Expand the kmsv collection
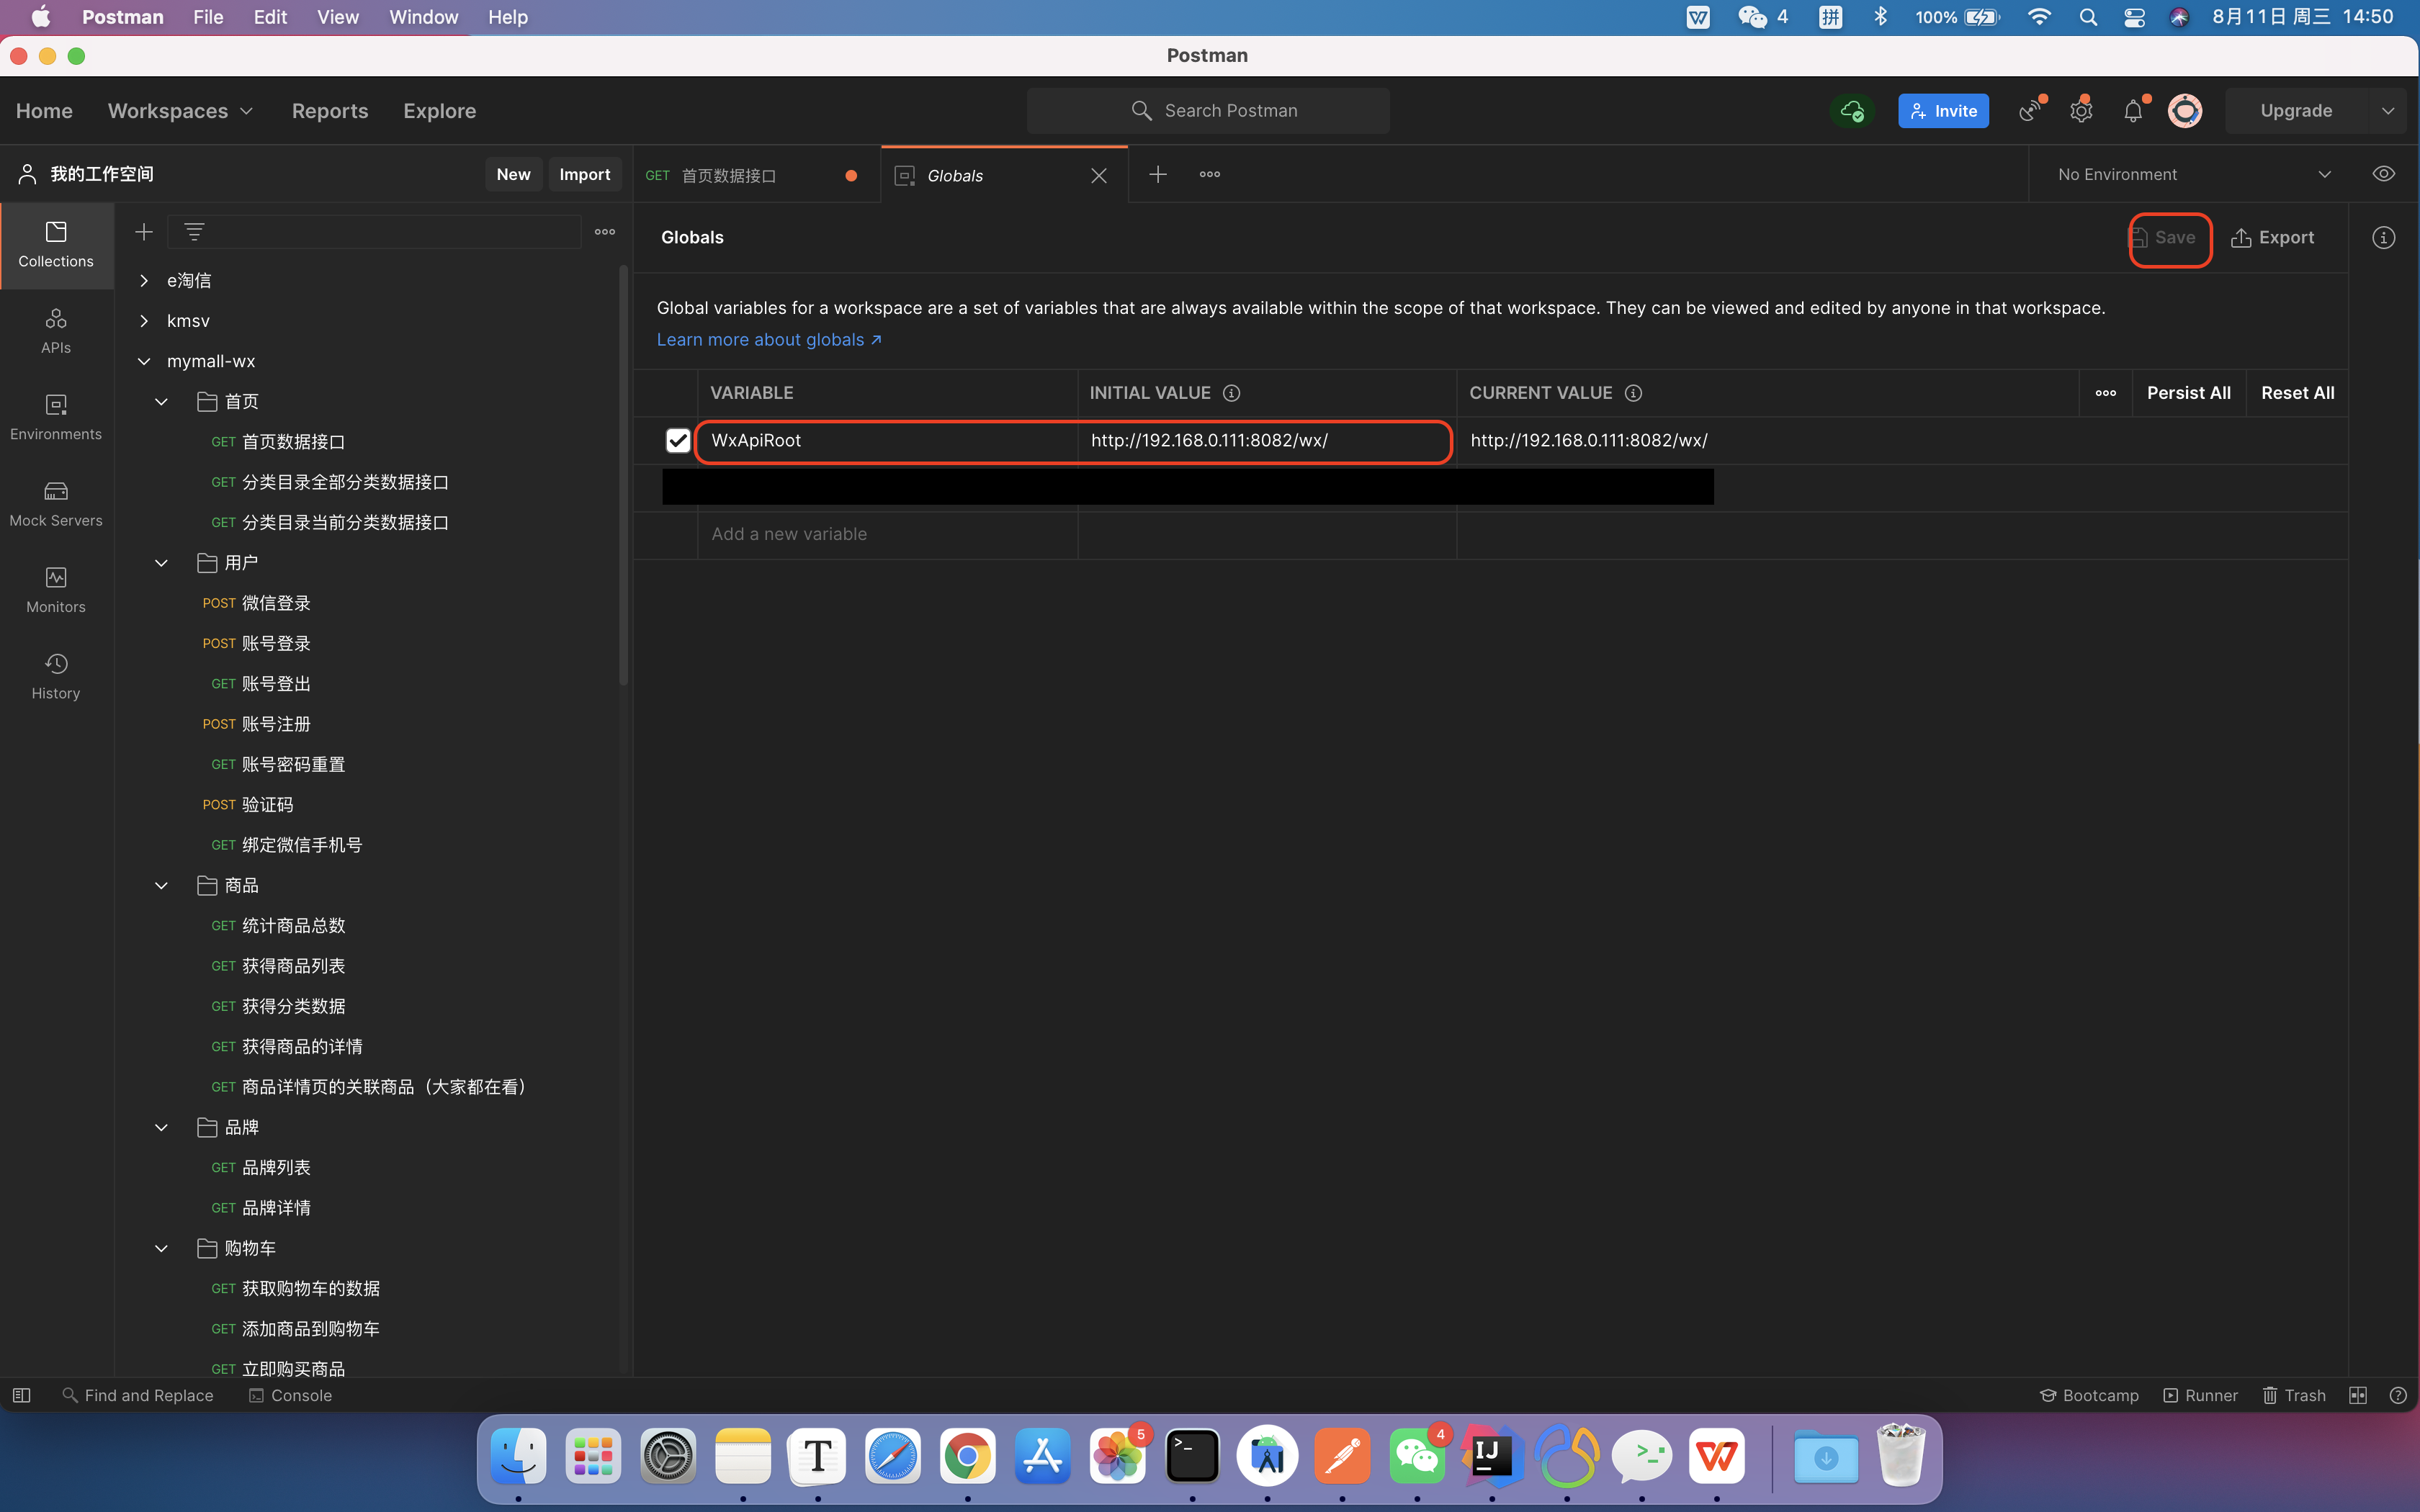 144,321
